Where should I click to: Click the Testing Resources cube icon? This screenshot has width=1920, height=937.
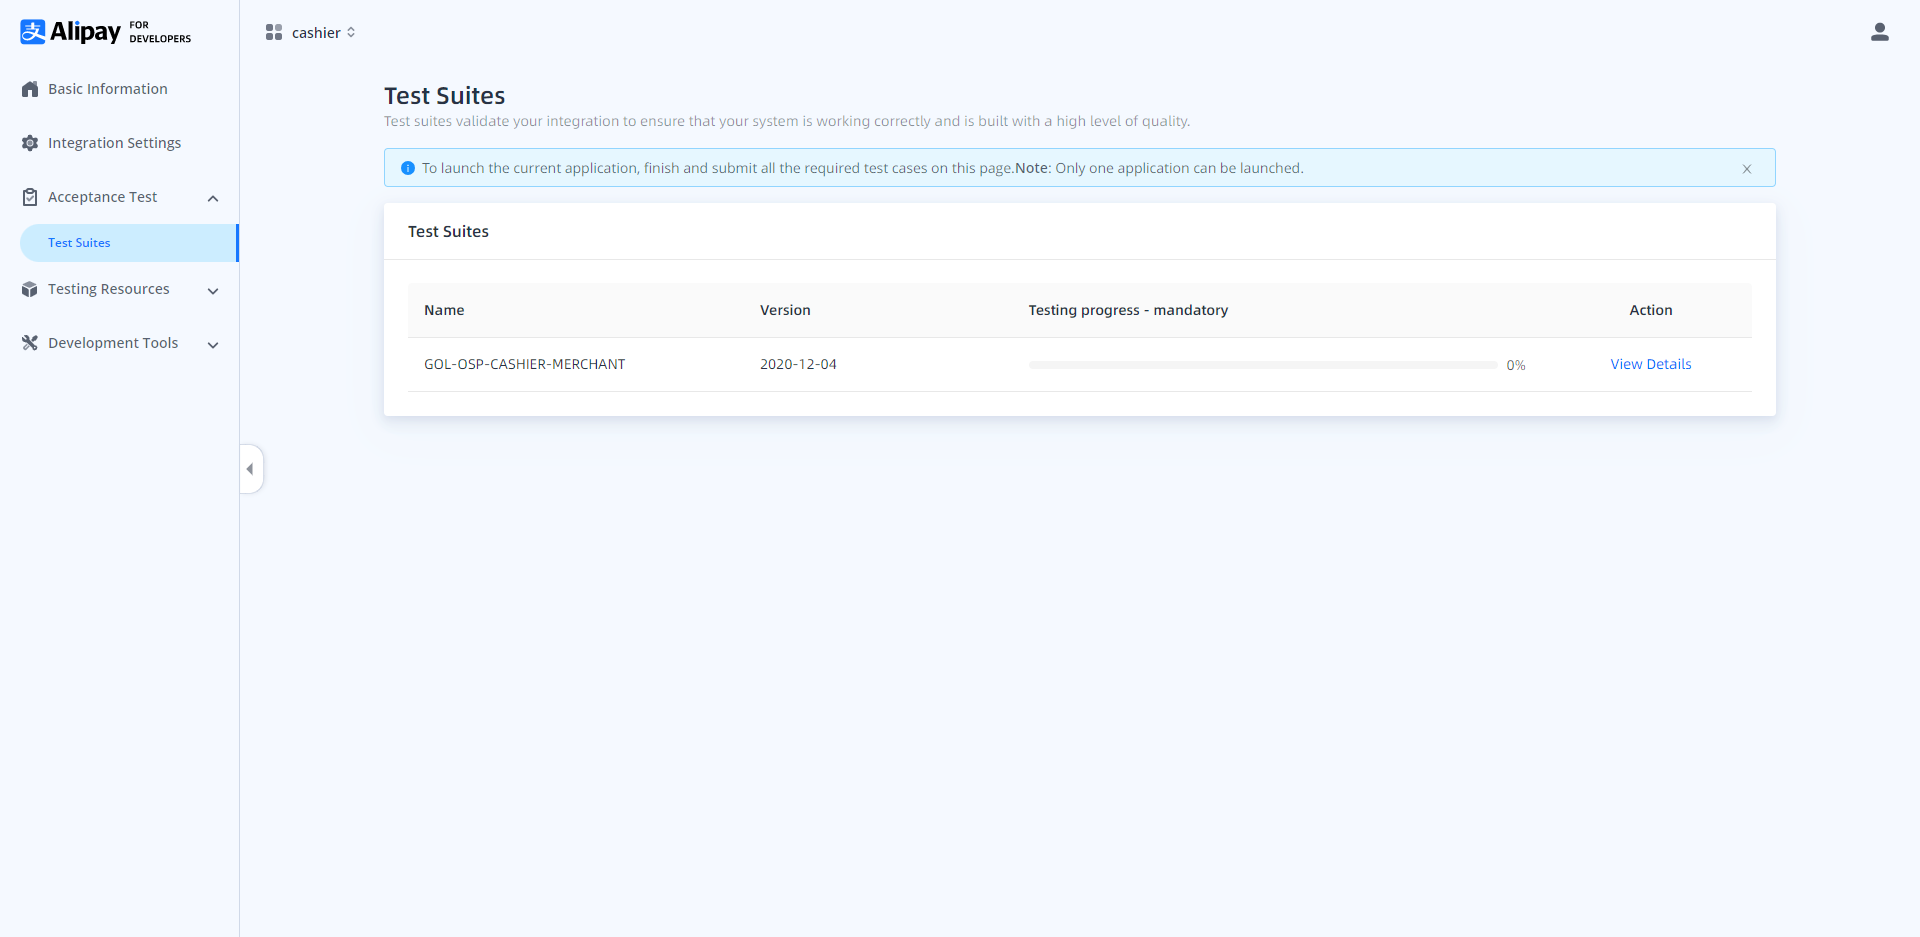[x=30, y=289]
